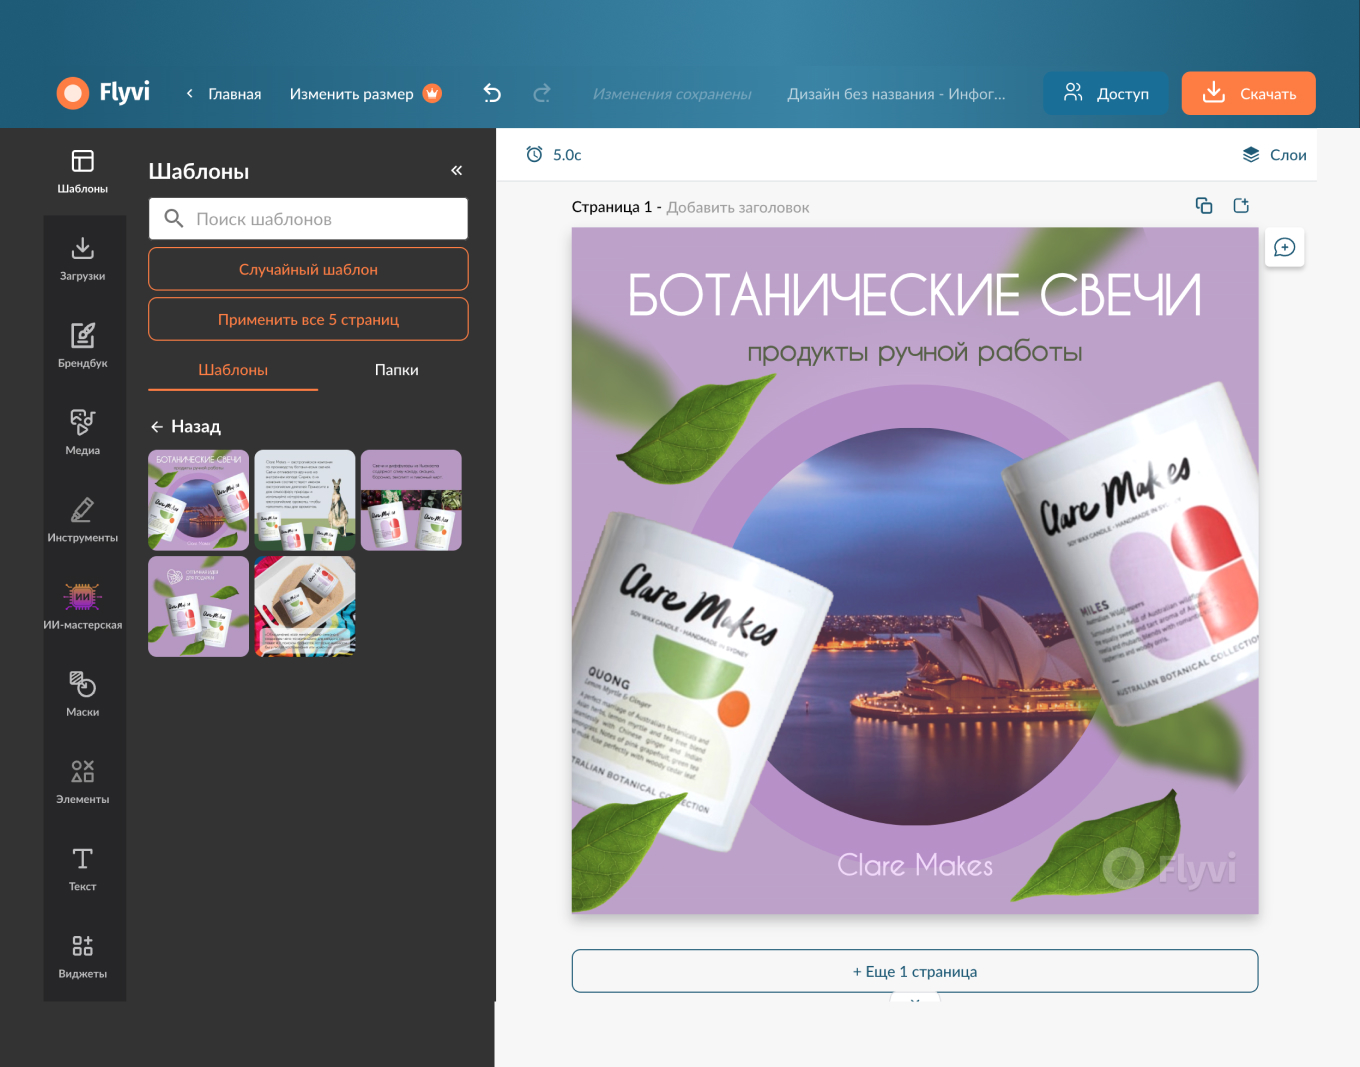Open the ИИ-мастерская sidebar section
This screenshot has height=1067, width=1360.
(83, 606)
